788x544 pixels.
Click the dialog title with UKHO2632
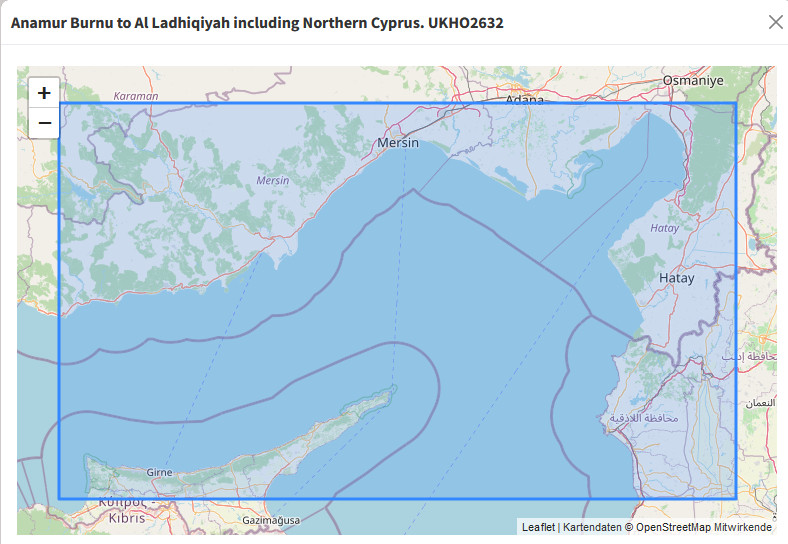[257, 22]
